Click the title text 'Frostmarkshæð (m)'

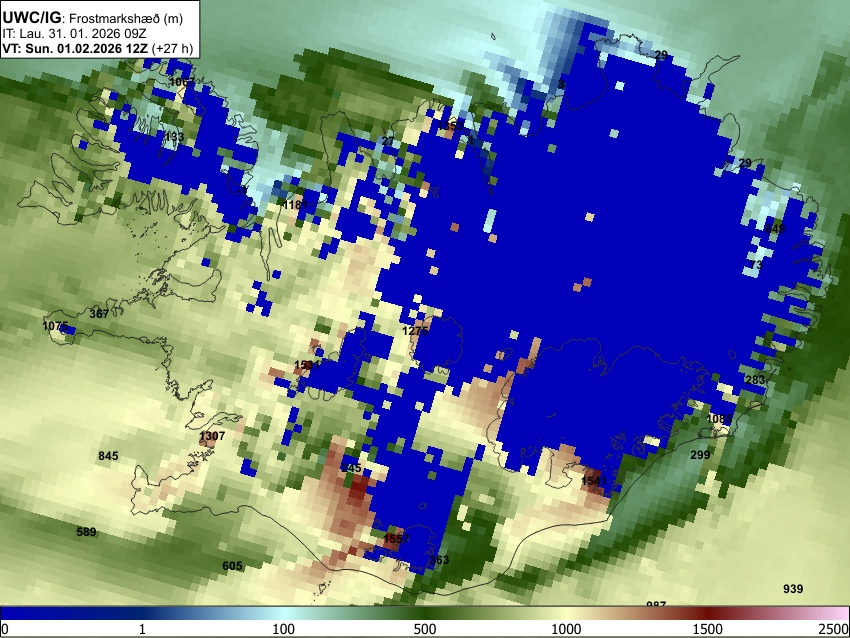[126, 18]
